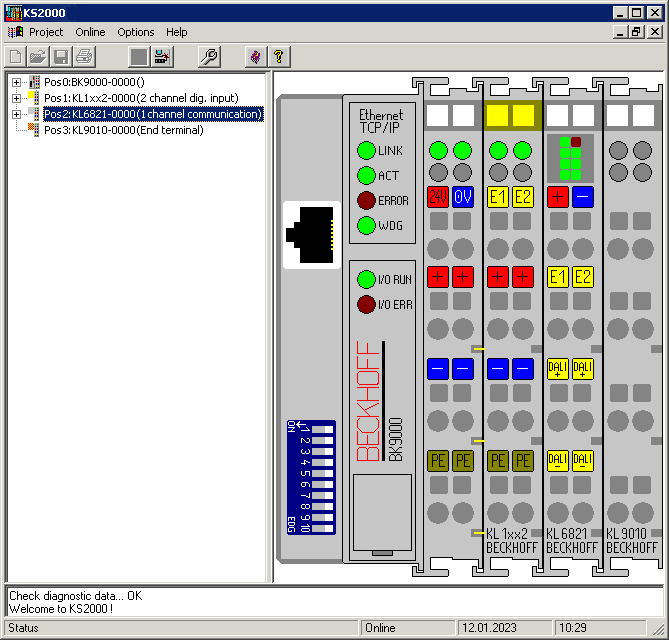This screenshot has width=669, height=640.
Task: Click the Save floppy disk icon
Action: pos(61,57)
